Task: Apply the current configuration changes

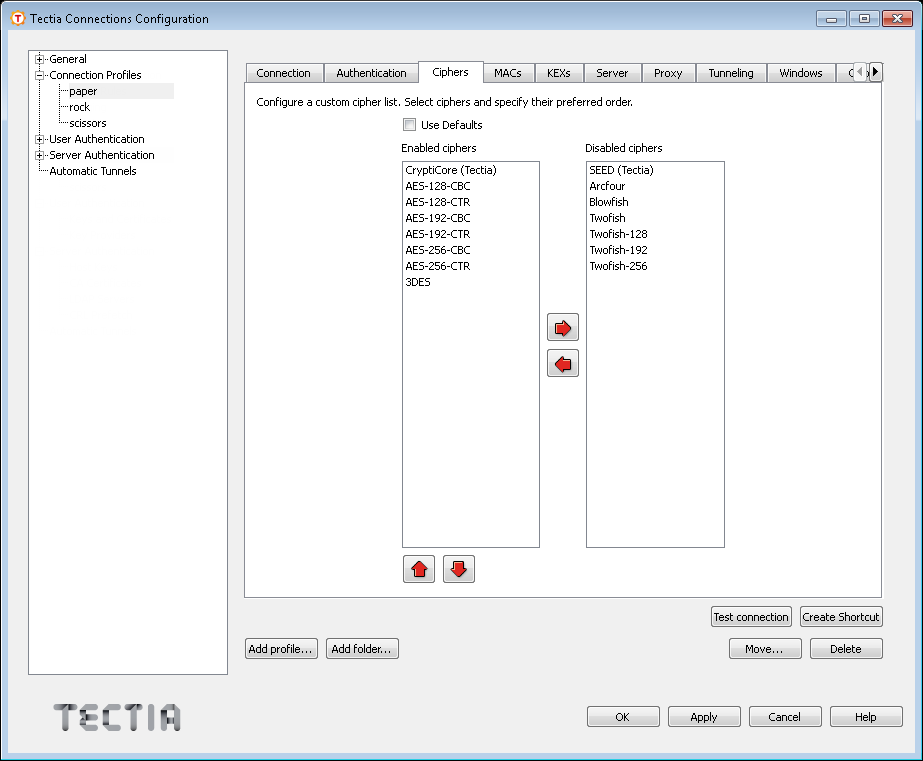Action: click(703, 716)
